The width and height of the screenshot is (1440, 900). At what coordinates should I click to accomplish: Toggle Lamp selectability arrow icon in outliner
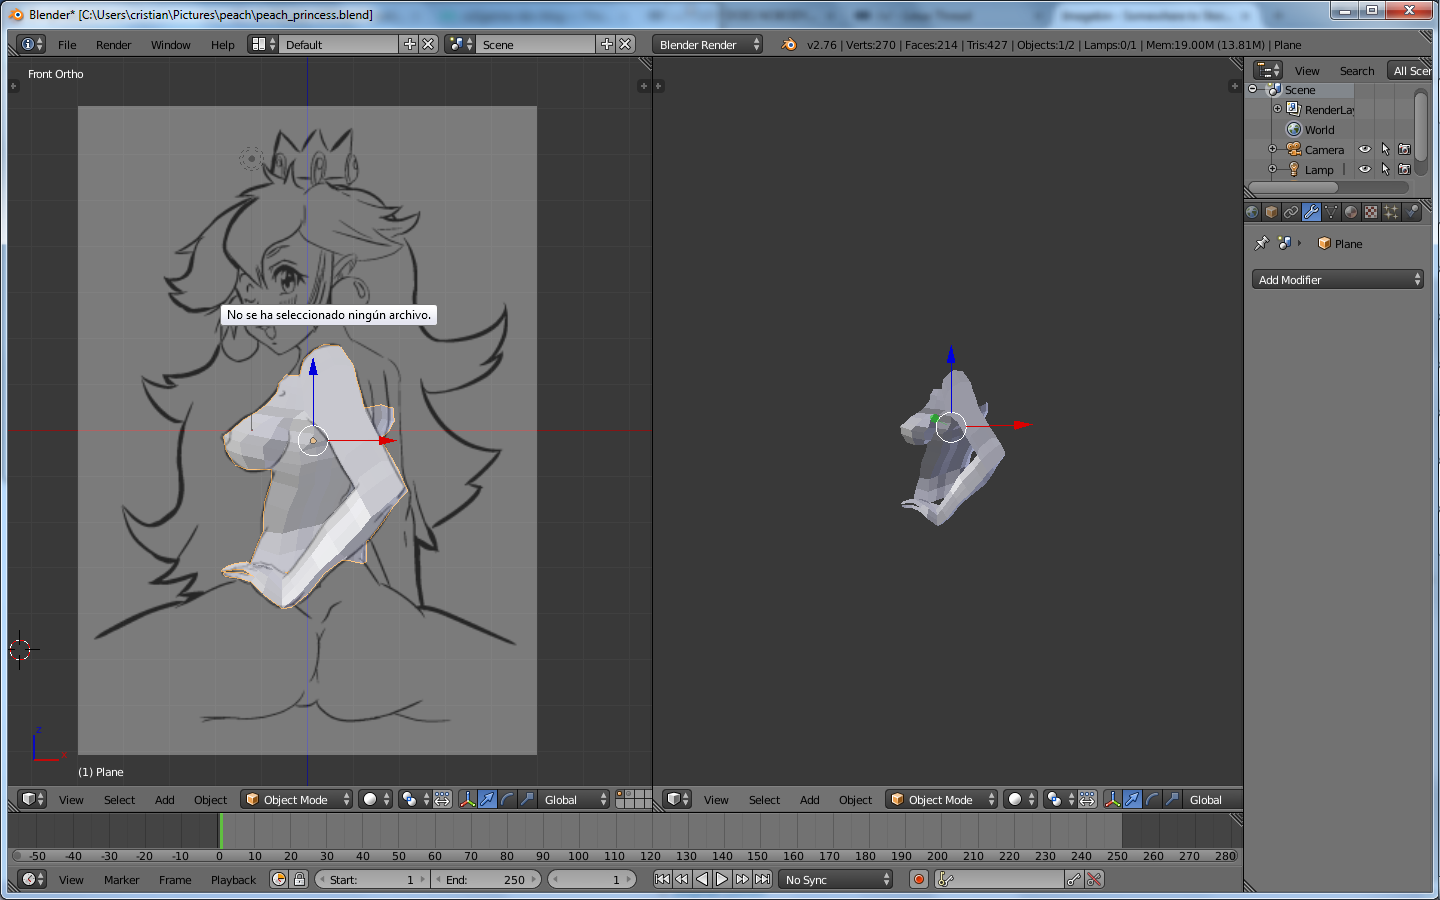[1385, 169]
